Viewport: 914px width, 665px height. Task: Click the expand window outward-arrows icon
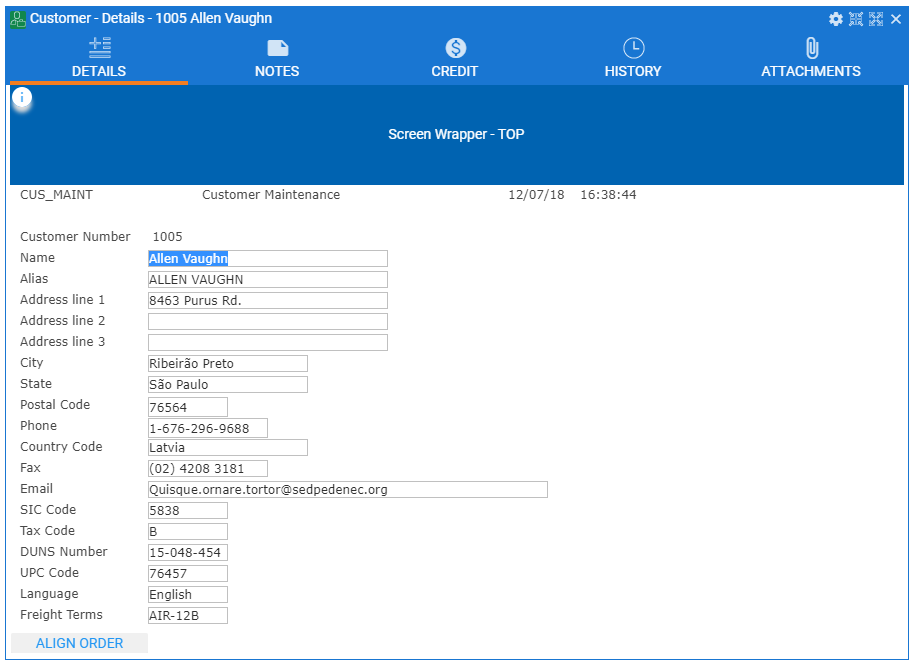(876, 19)
